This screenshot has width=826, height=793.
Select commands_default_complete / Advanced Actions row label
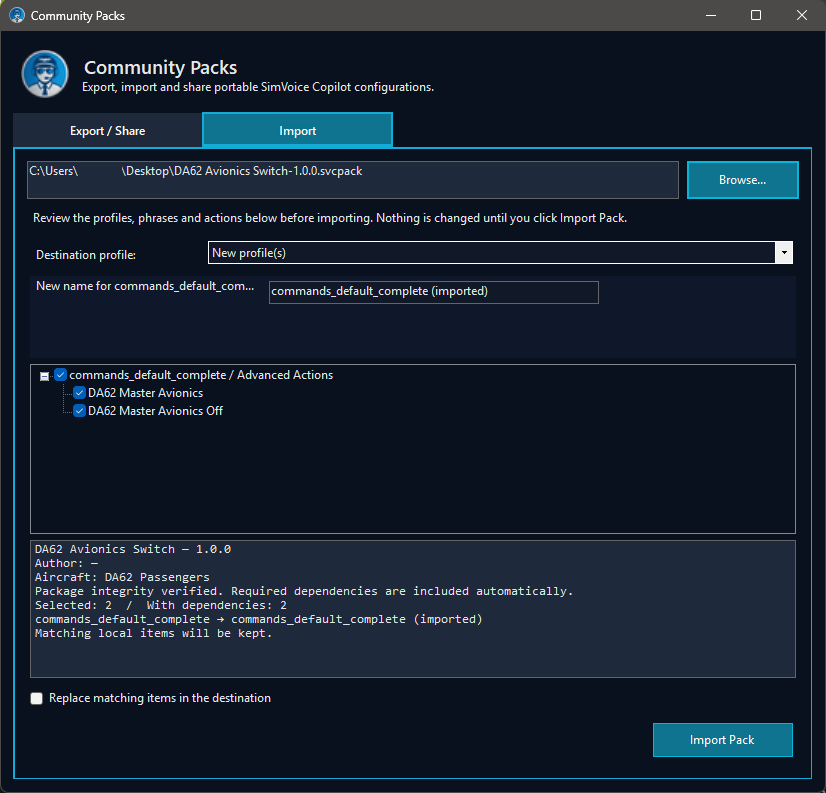coord(201,375)
